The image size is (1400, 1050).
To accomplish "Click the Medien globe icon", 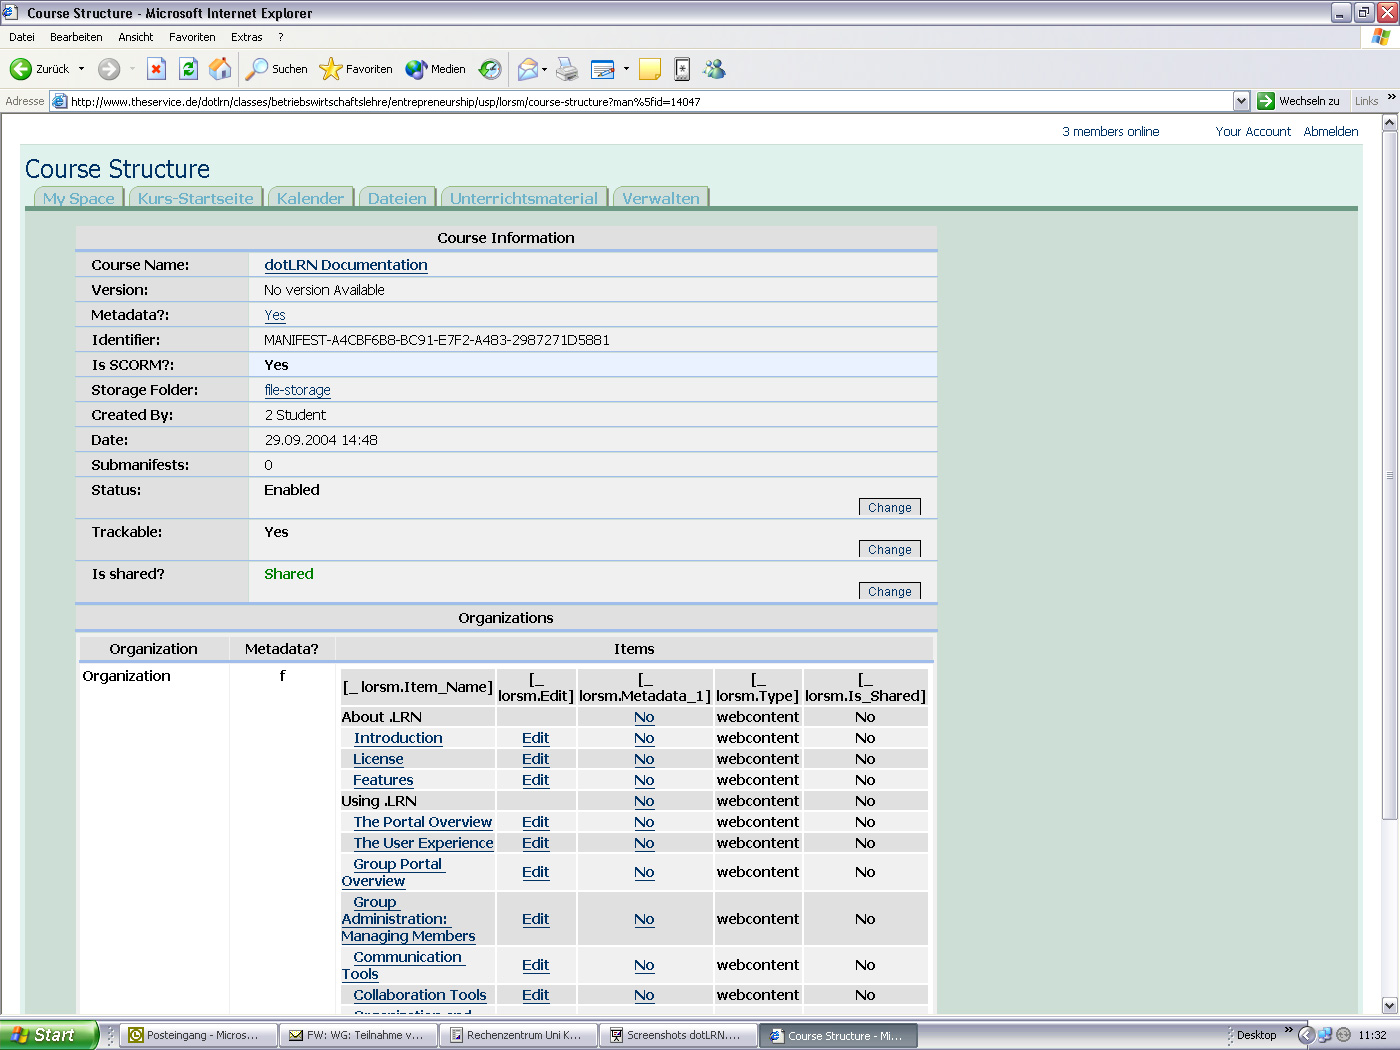I will coord(436,69).
